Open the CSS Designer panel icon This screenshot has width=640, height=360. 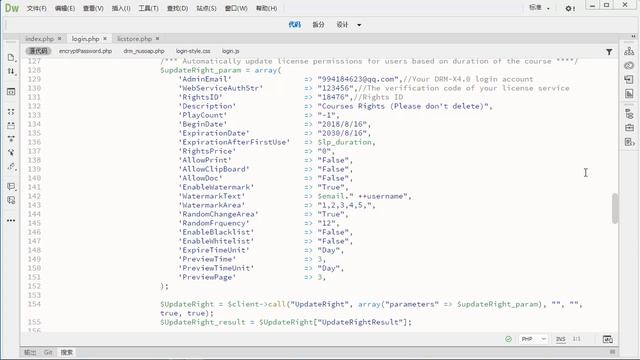point(629,94)
